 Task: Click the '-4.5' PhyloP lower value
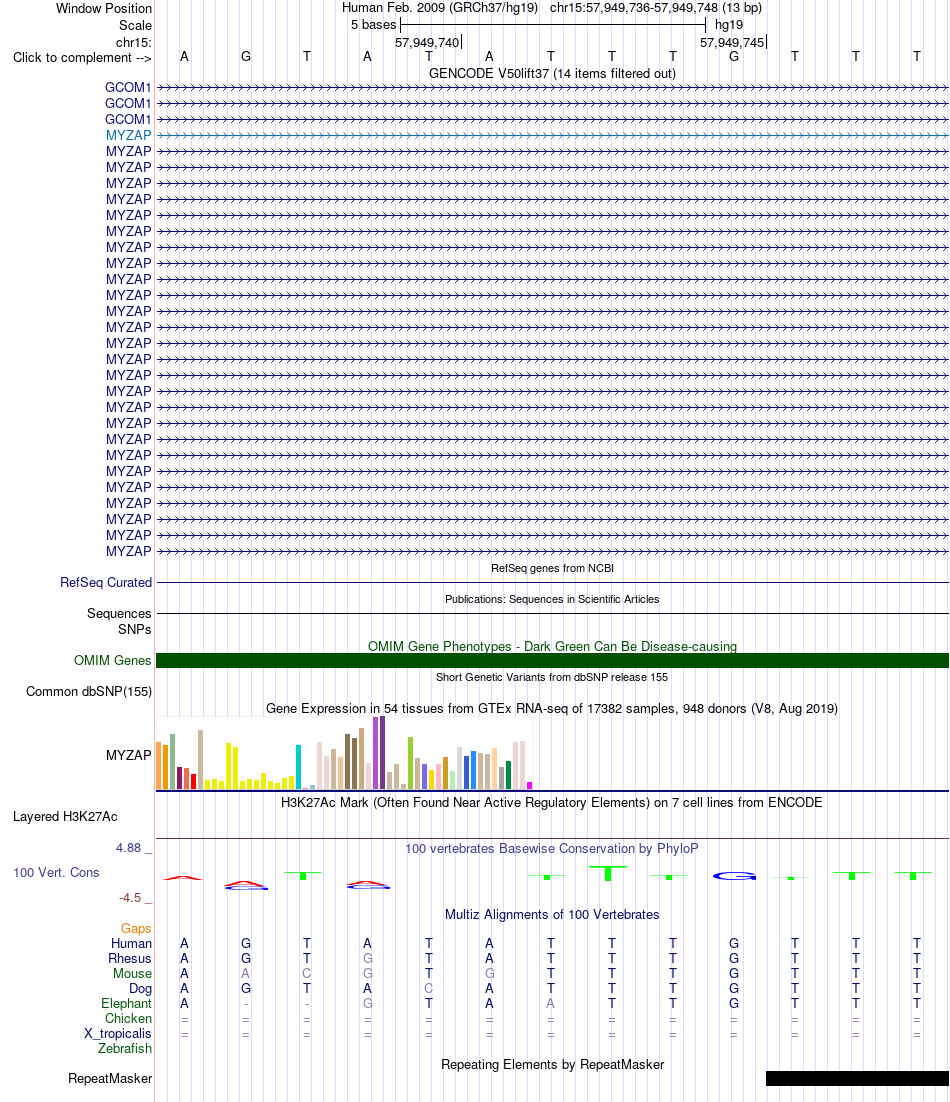pos(130,897)
